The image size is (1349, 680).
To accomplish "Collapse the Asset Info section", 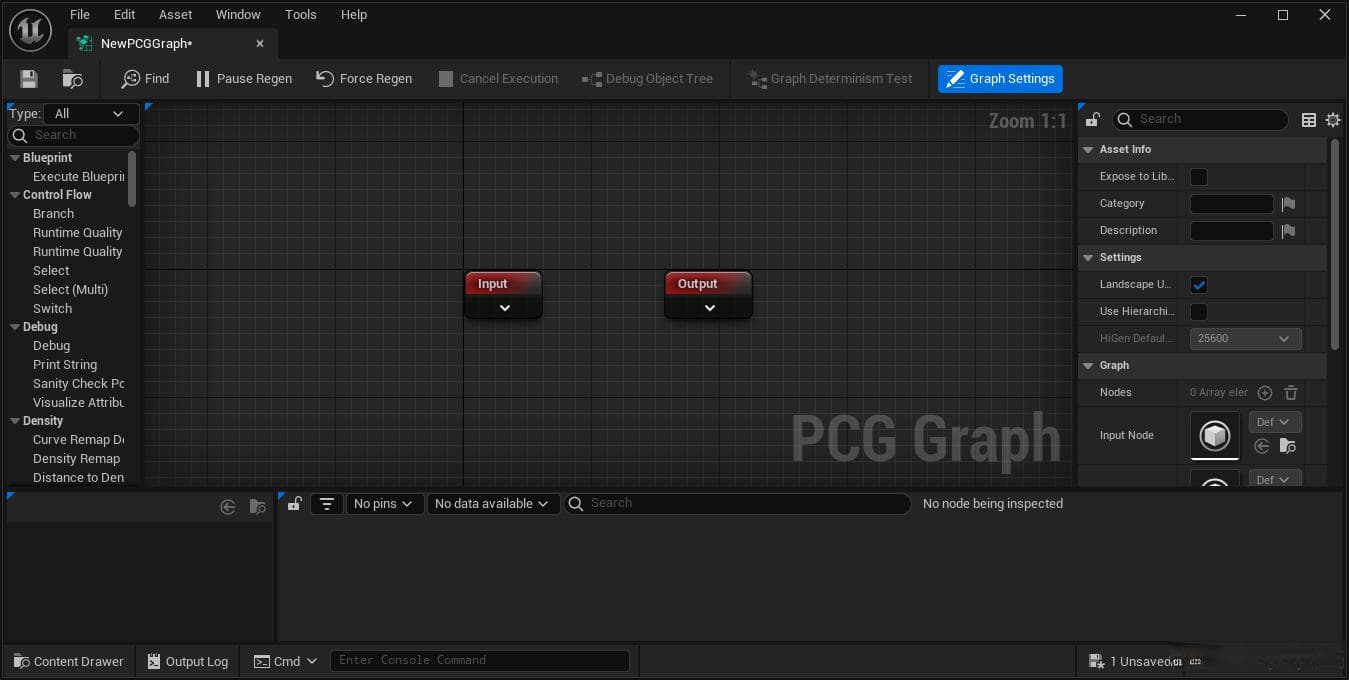I will tap(1088, 150).
